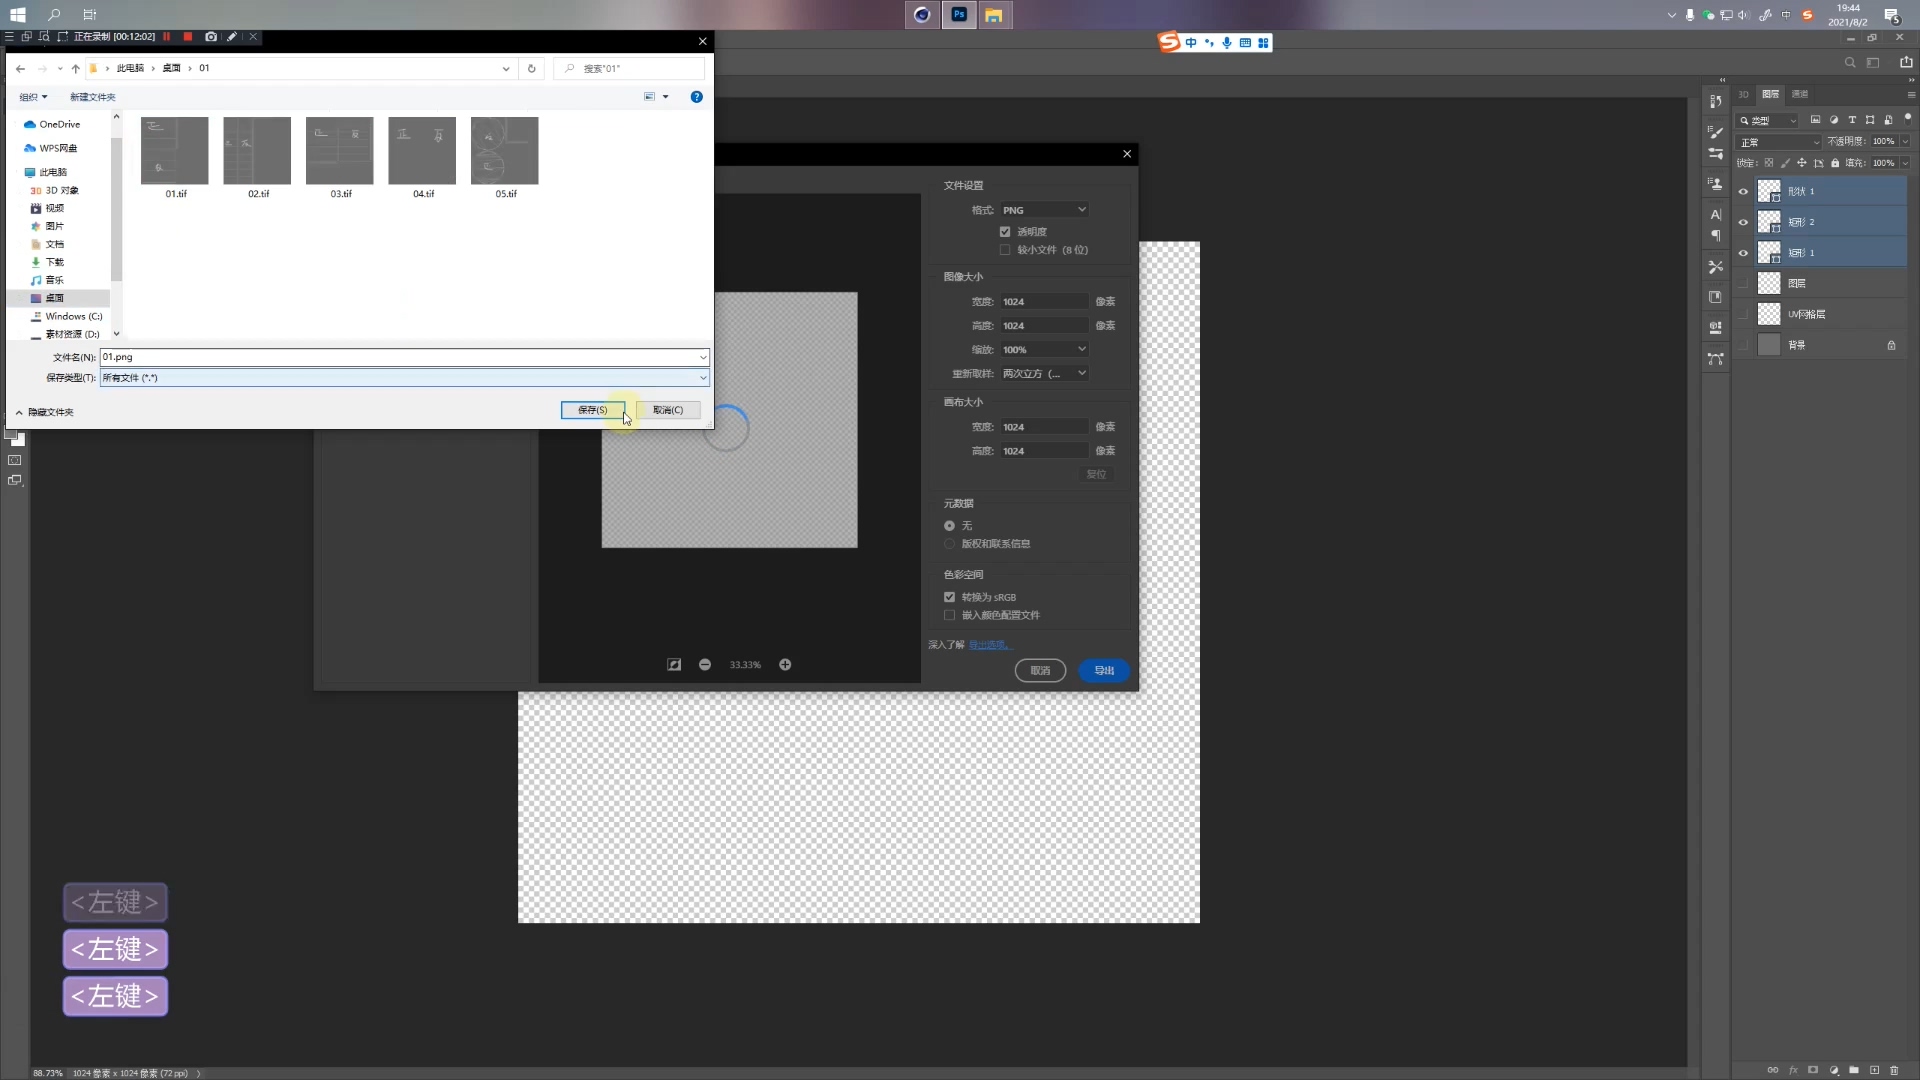1920x1080 pixels.
Task: Open Photoshop from the taskbar
Action: tap(958, 15)
